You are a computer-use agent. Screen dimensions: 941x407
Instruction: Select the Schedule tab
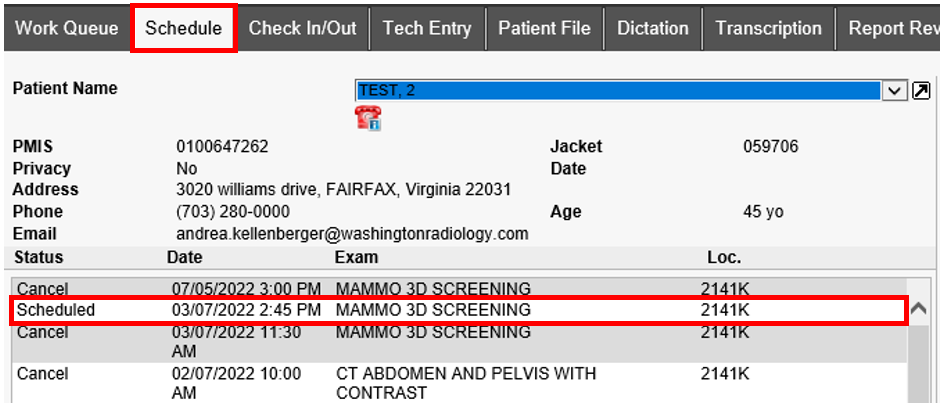[x=184, y=28]
